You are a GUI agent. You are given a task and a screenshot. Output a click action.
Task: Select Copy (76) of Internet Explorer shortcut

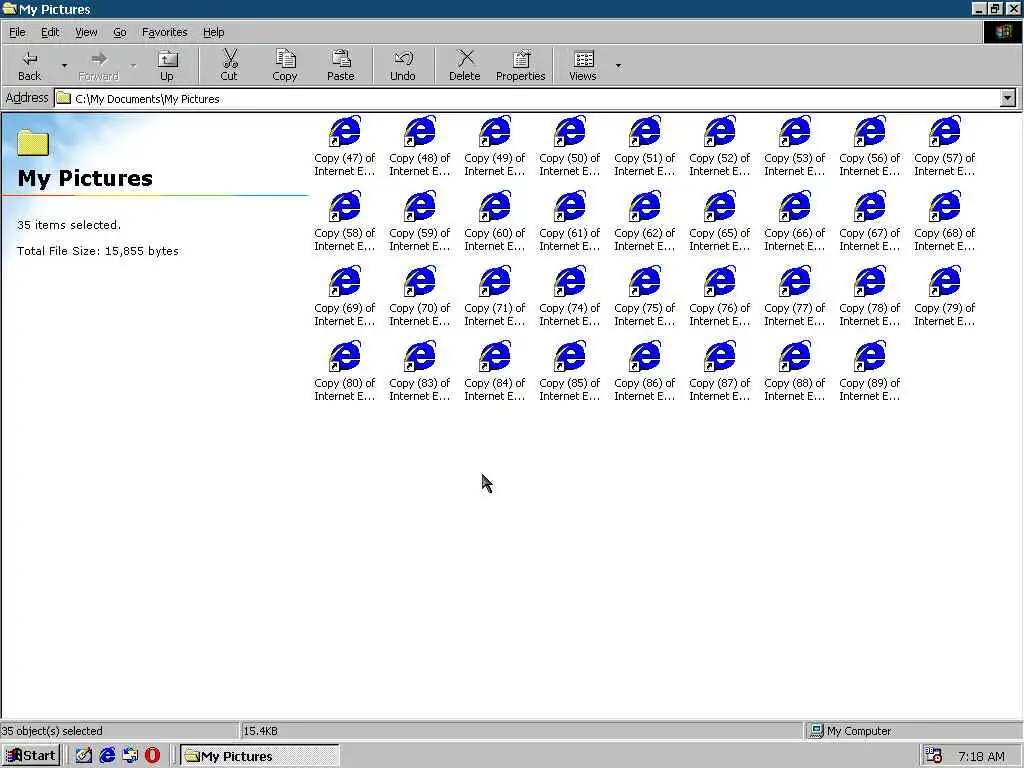[720, 296]
